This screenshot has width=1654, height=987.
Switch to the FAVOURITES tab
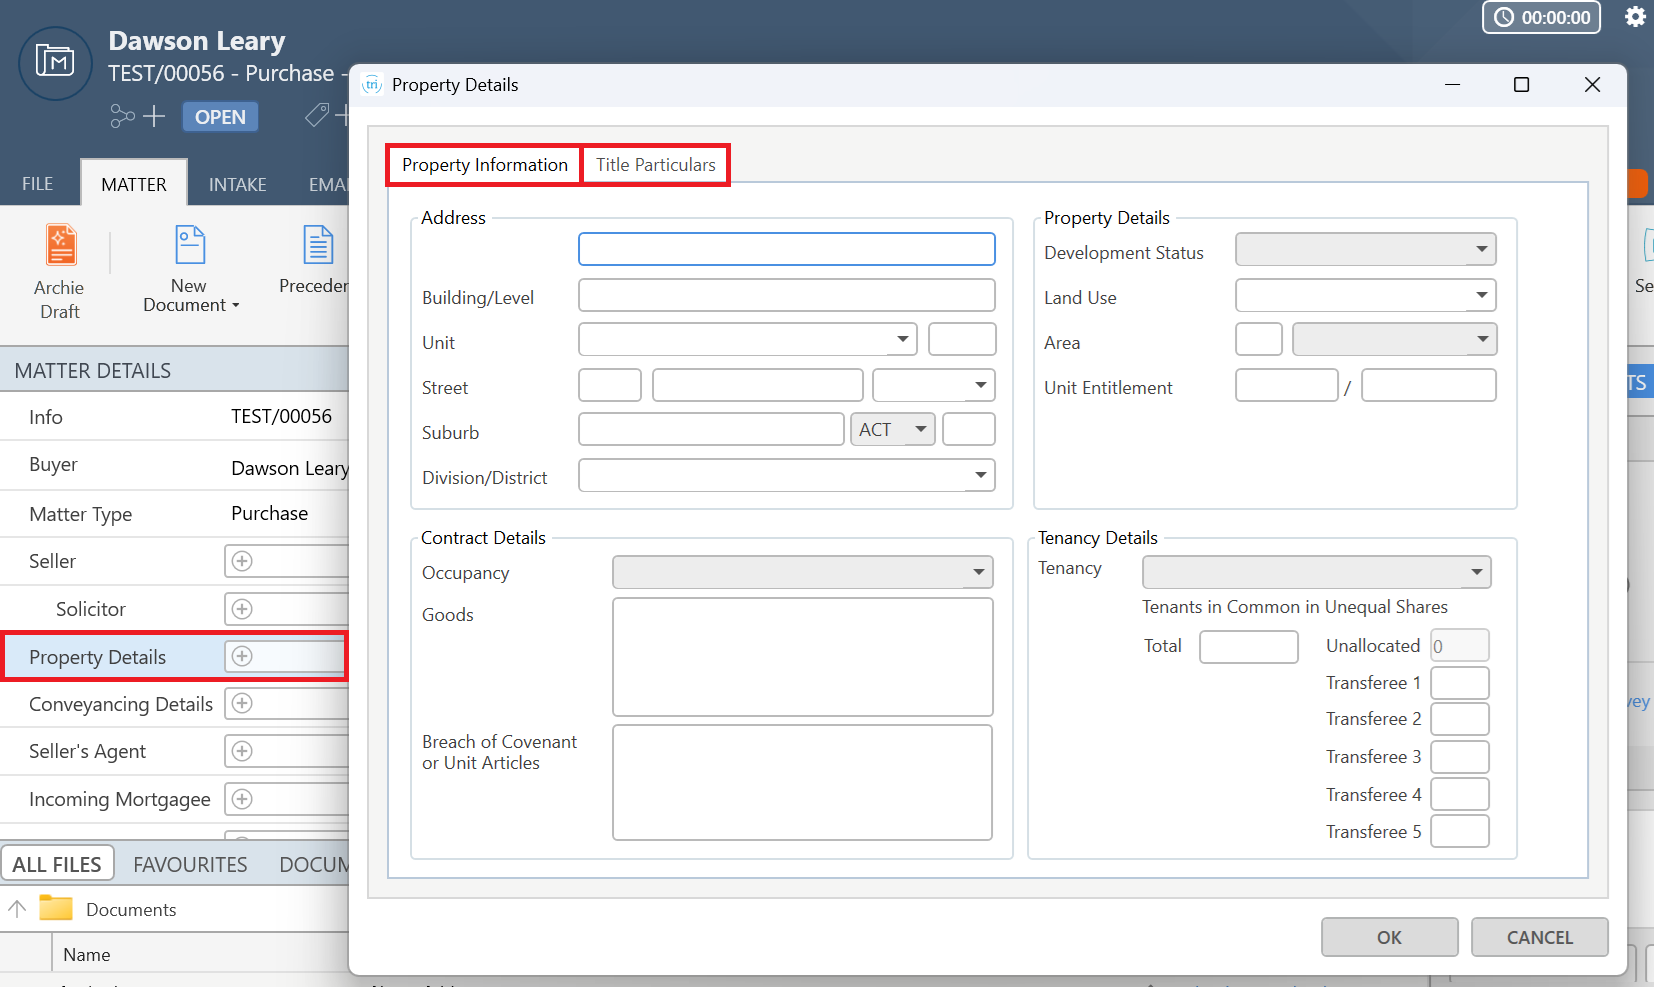tap(190, 865)
